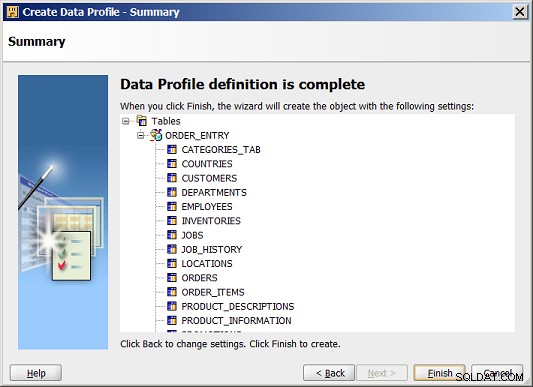
Task: Select LOCATIONS table name
Action: click(x=207, y=264)
